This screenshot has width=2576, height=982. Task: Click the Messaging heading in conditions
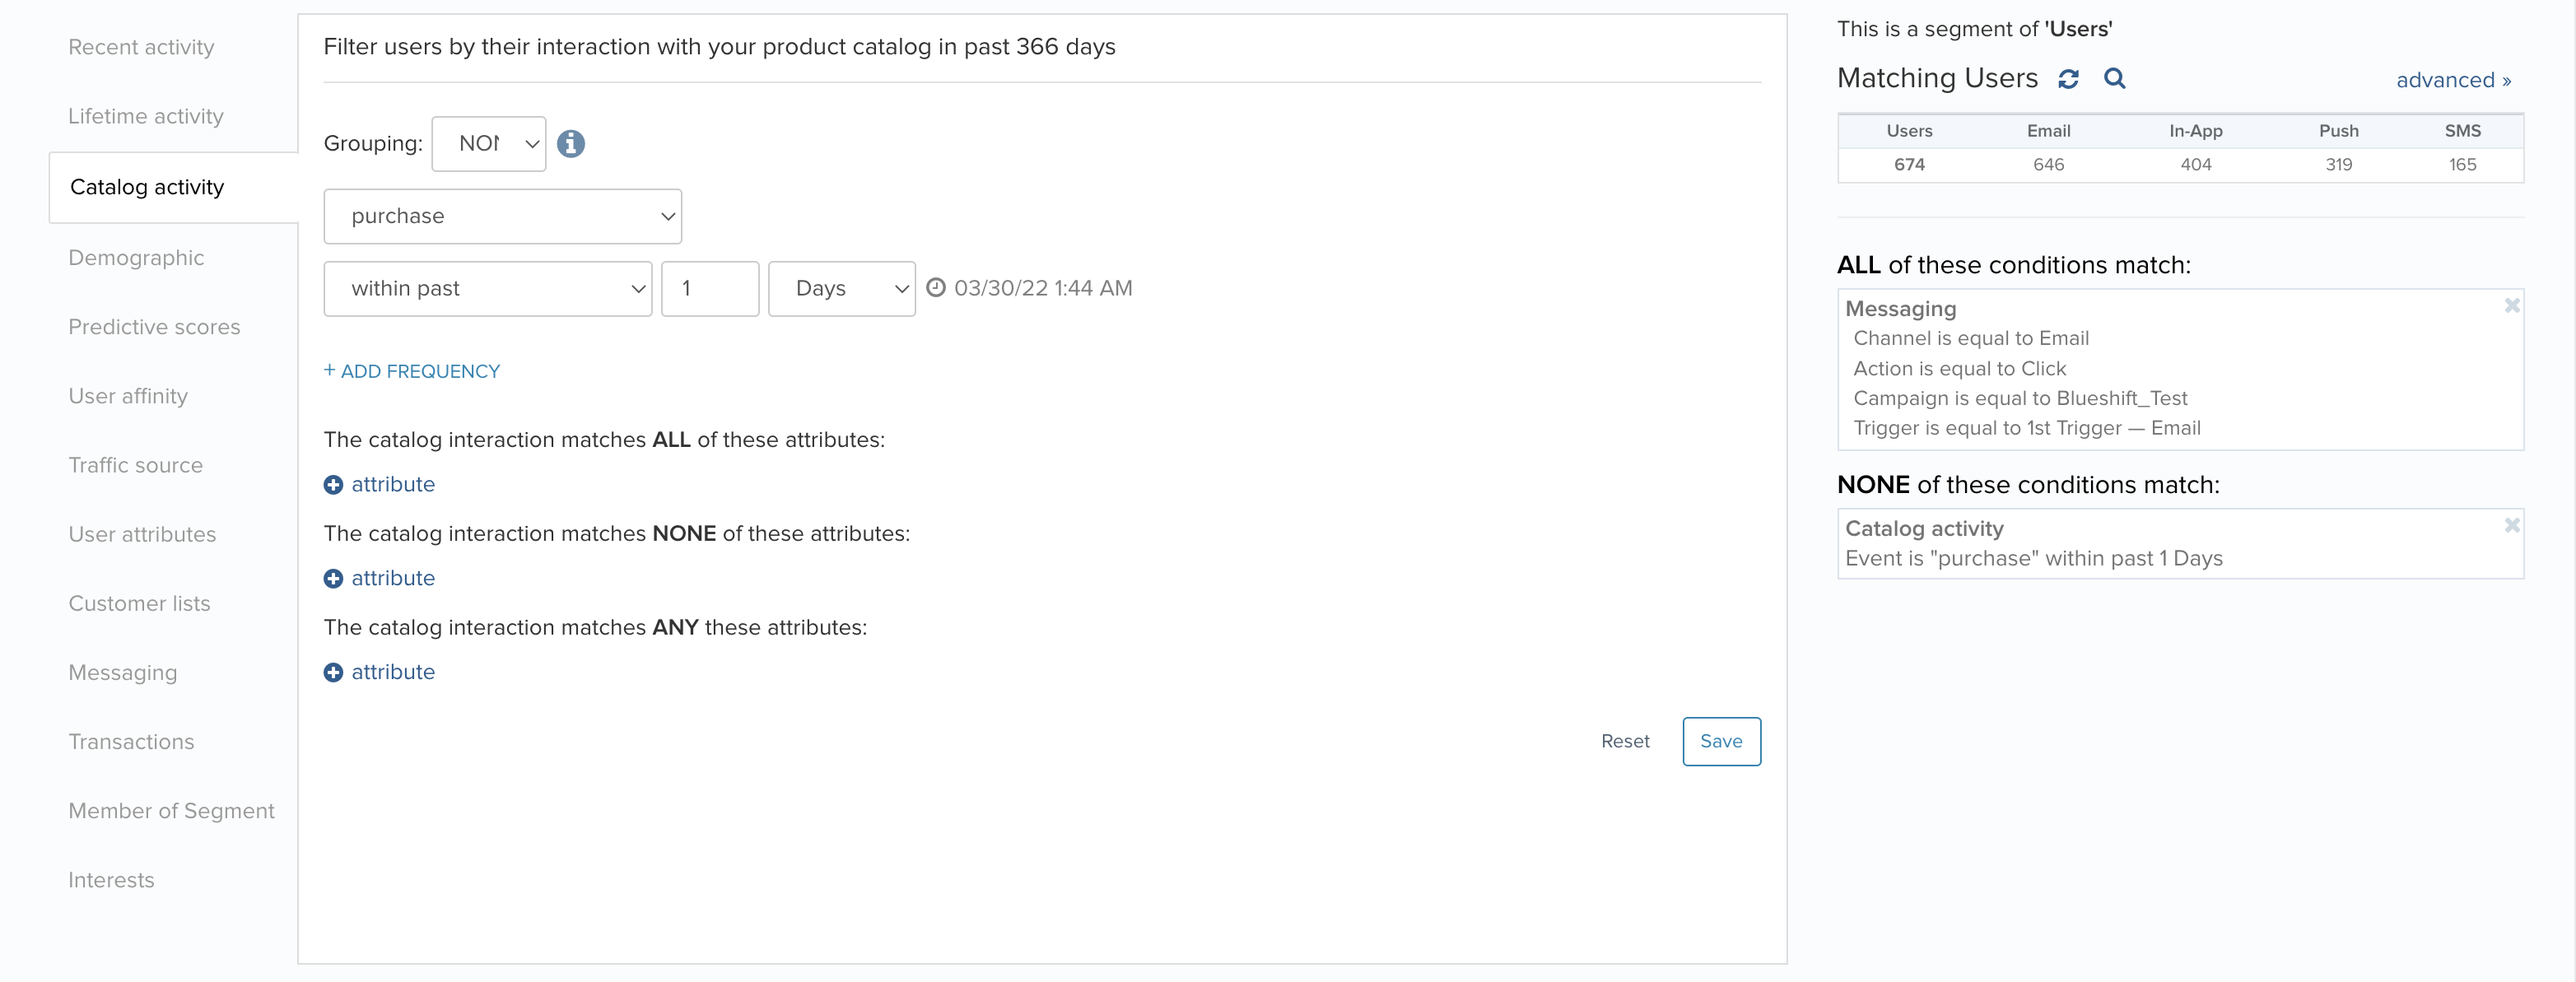coord(1900,309)
